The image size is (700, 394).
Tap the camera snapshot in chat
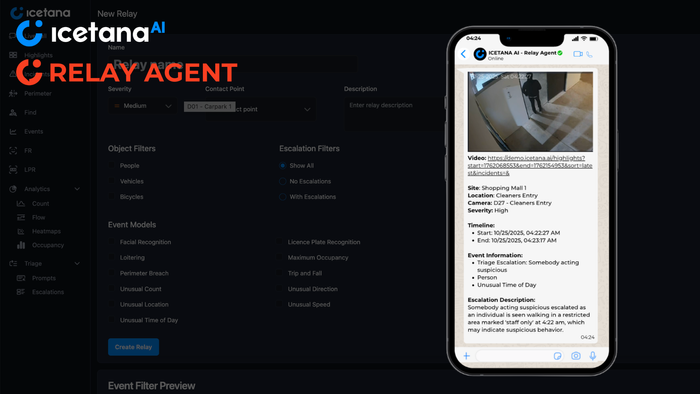point(530,112)
